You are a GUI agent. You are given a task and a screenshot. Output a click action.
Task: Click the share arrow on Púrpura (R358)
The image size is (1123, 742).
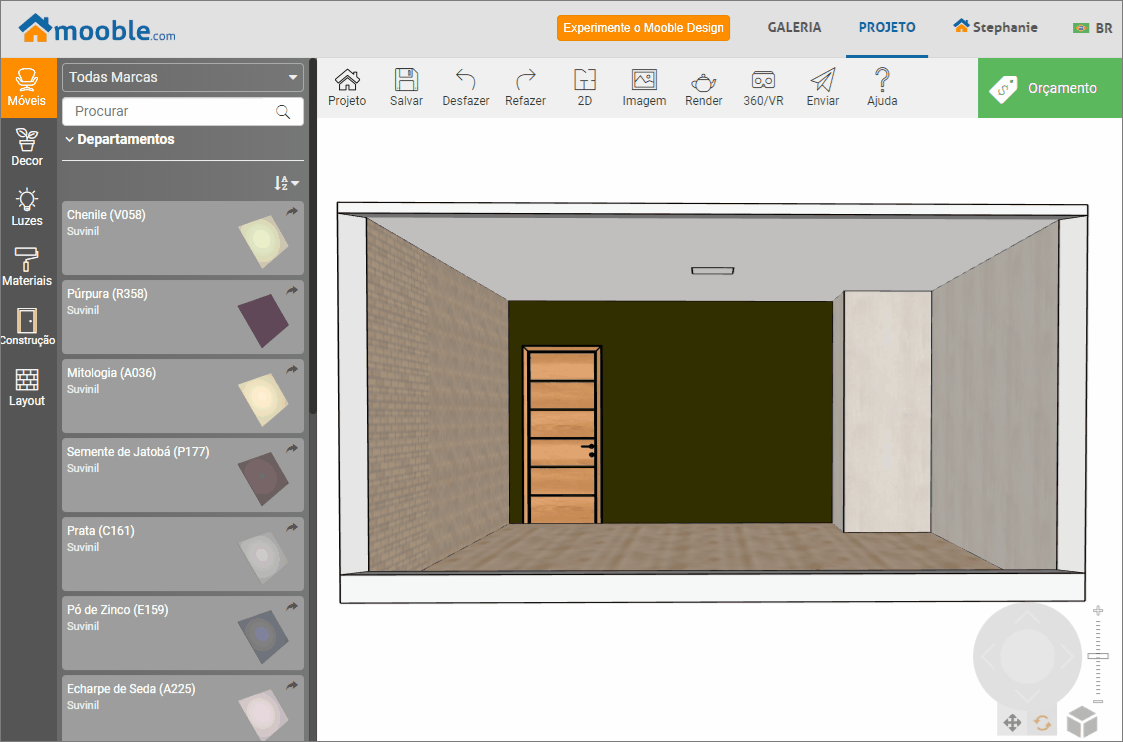point(292,290)
